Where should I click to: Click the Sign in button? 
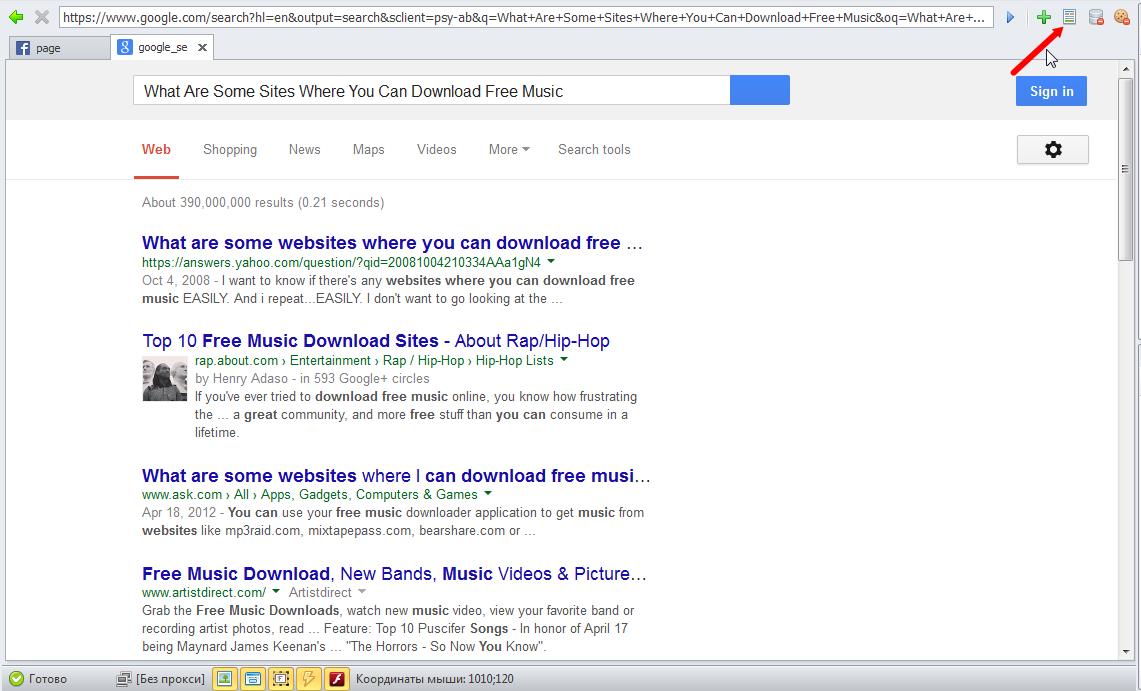click(1051, 91)
